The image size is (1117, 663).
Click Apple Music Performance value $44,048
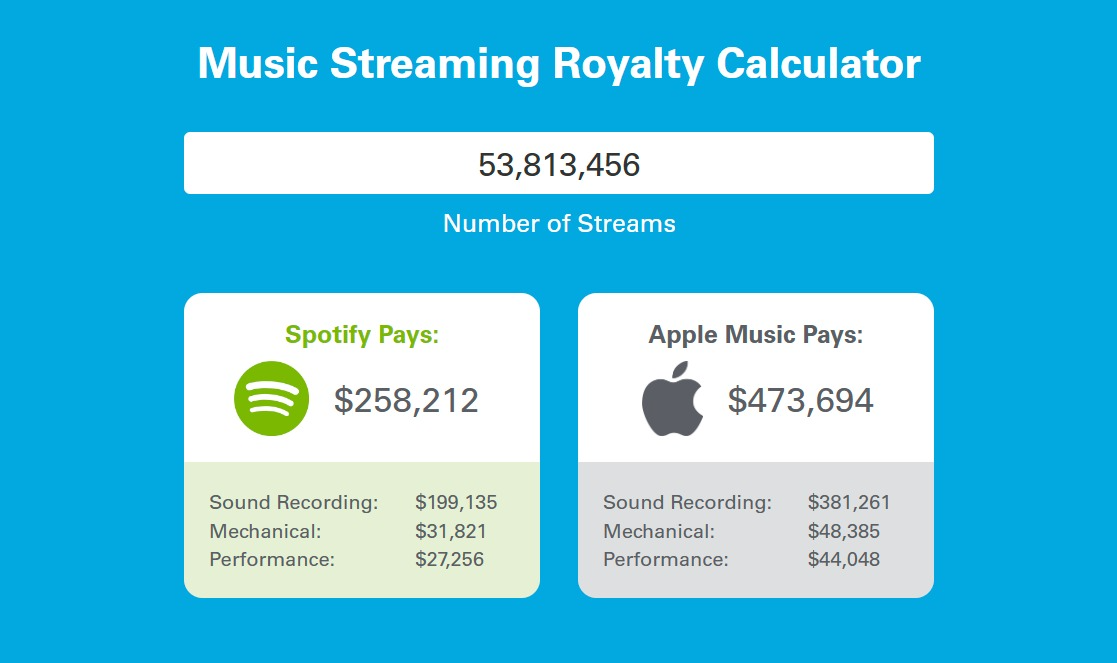[843, 560]
